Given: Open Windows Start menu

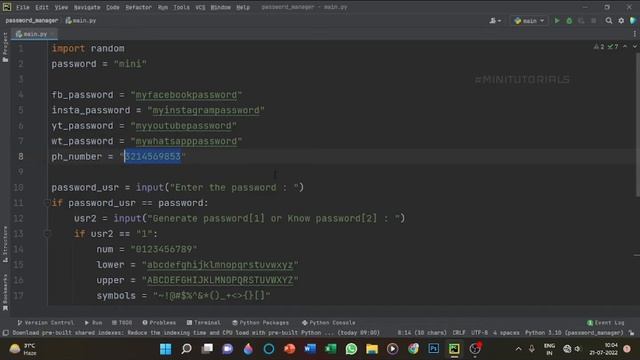Looking at the screenshot, I should click(166, 349).
